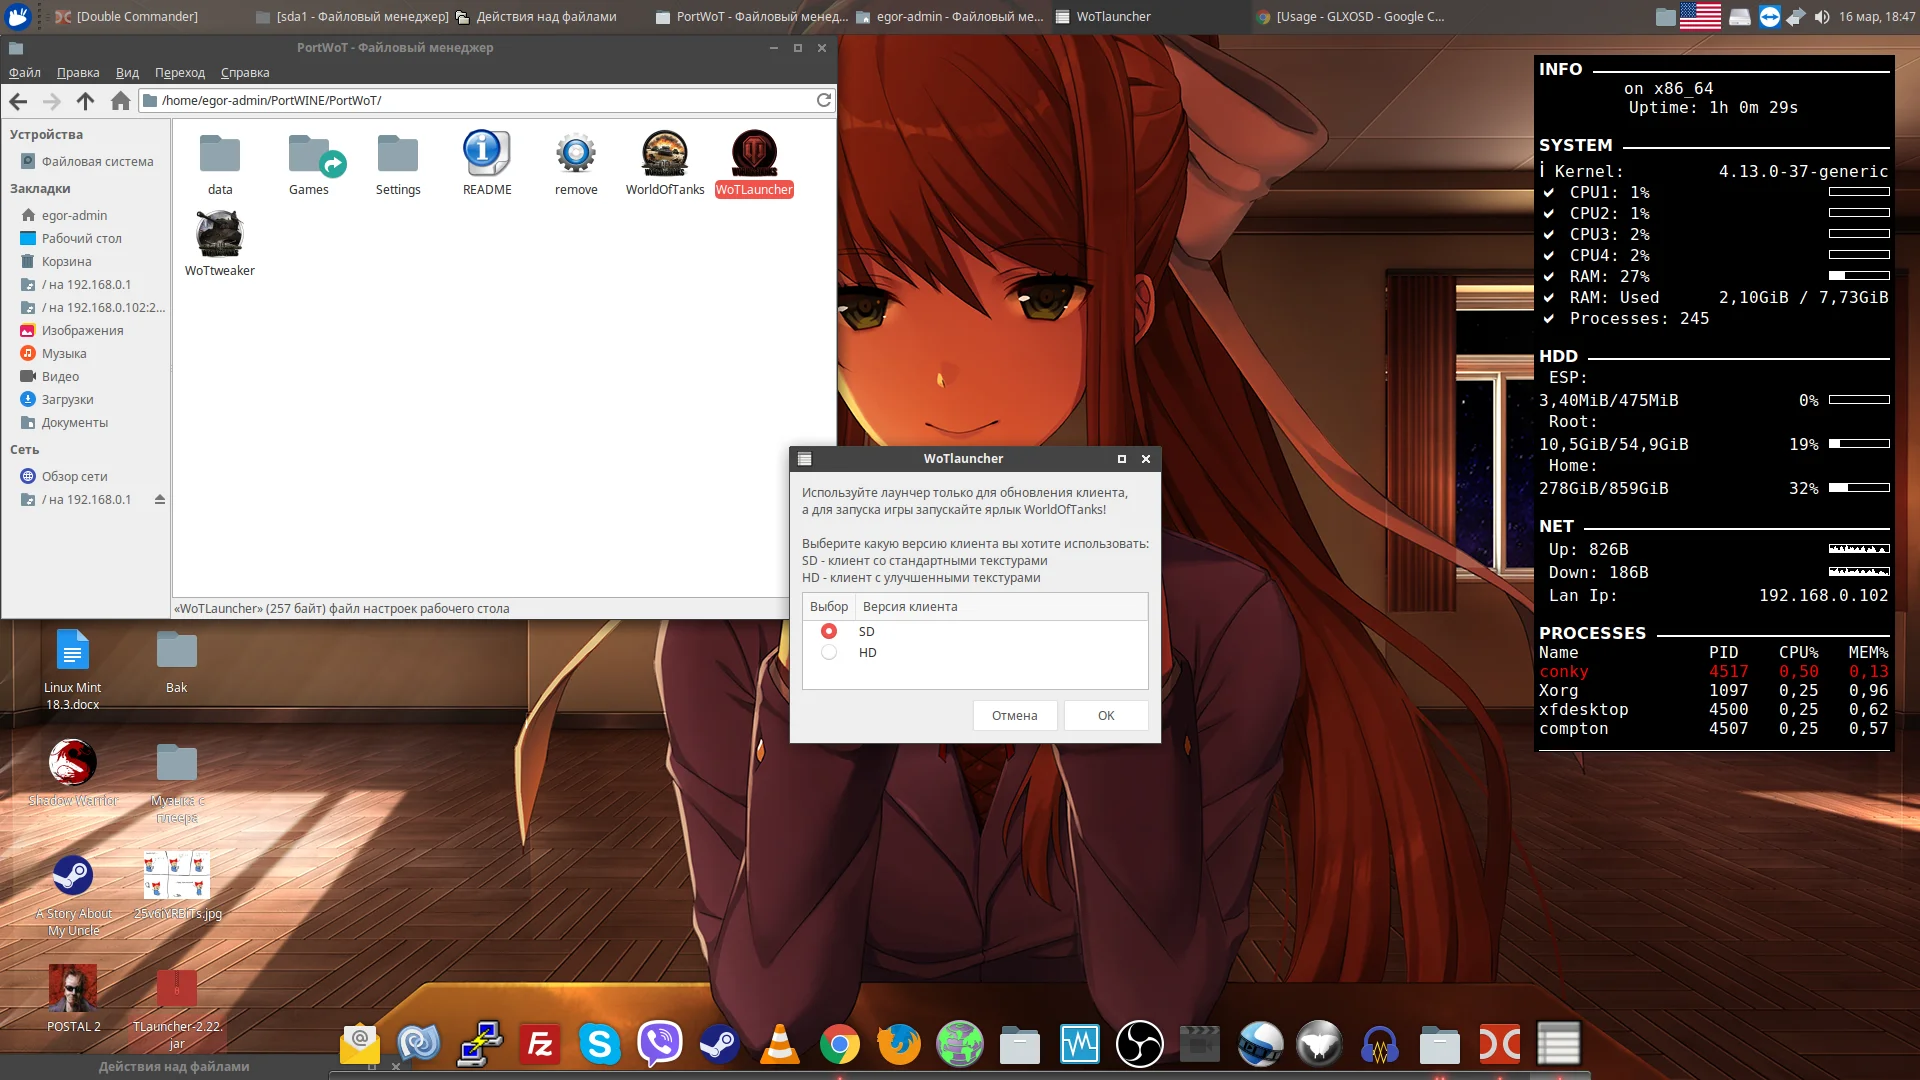Screen dimensions: 1920x1080
Task: Confirm the dialog with OK
Action: click(x=1105, y=715)
